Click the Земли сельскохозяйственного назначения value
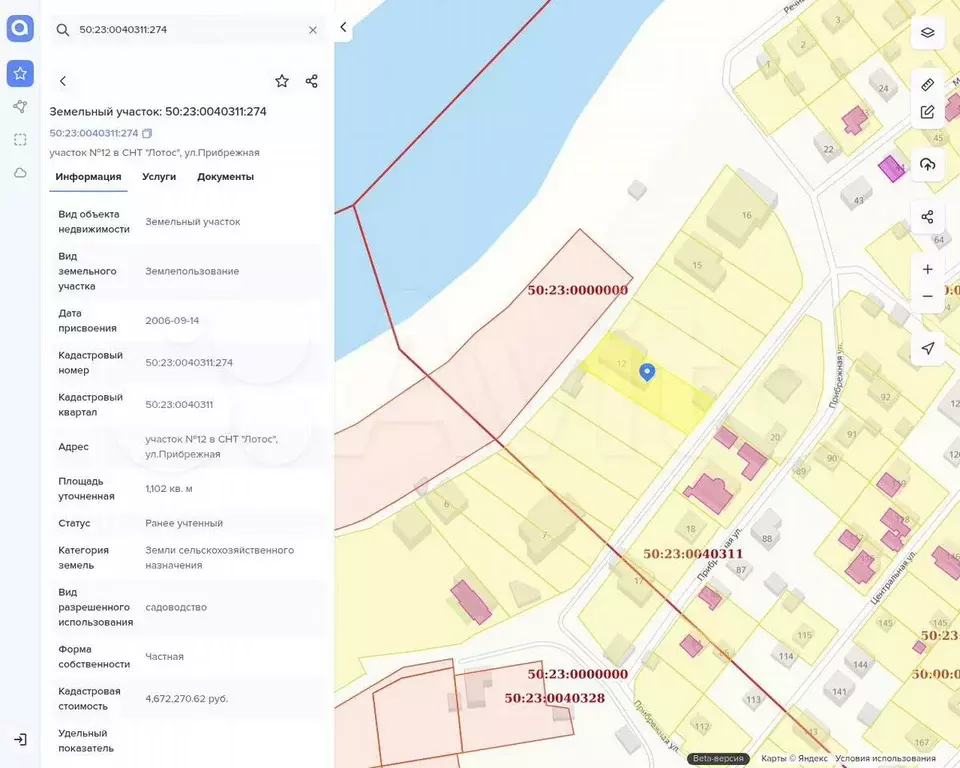 (220, 558)
